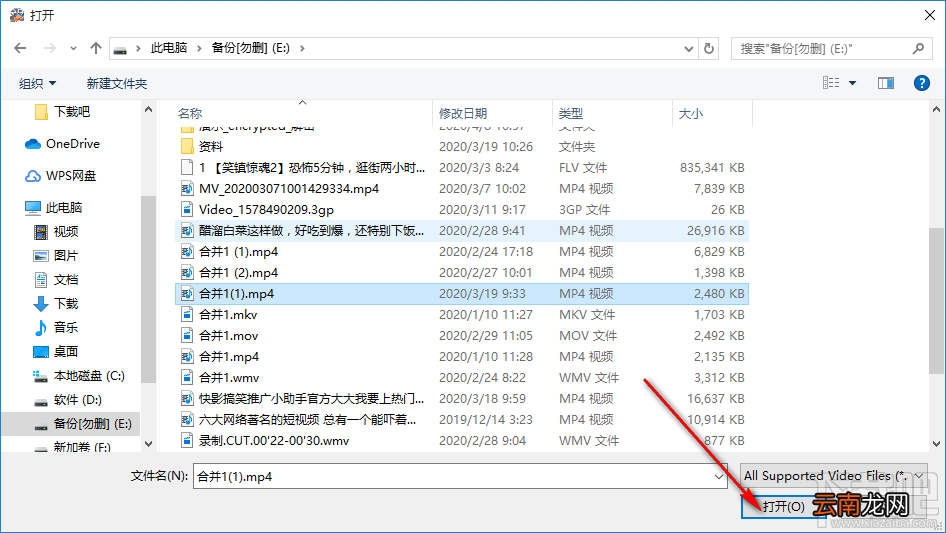Open the All Supported Video Files filter

click(x=834, y=476)
